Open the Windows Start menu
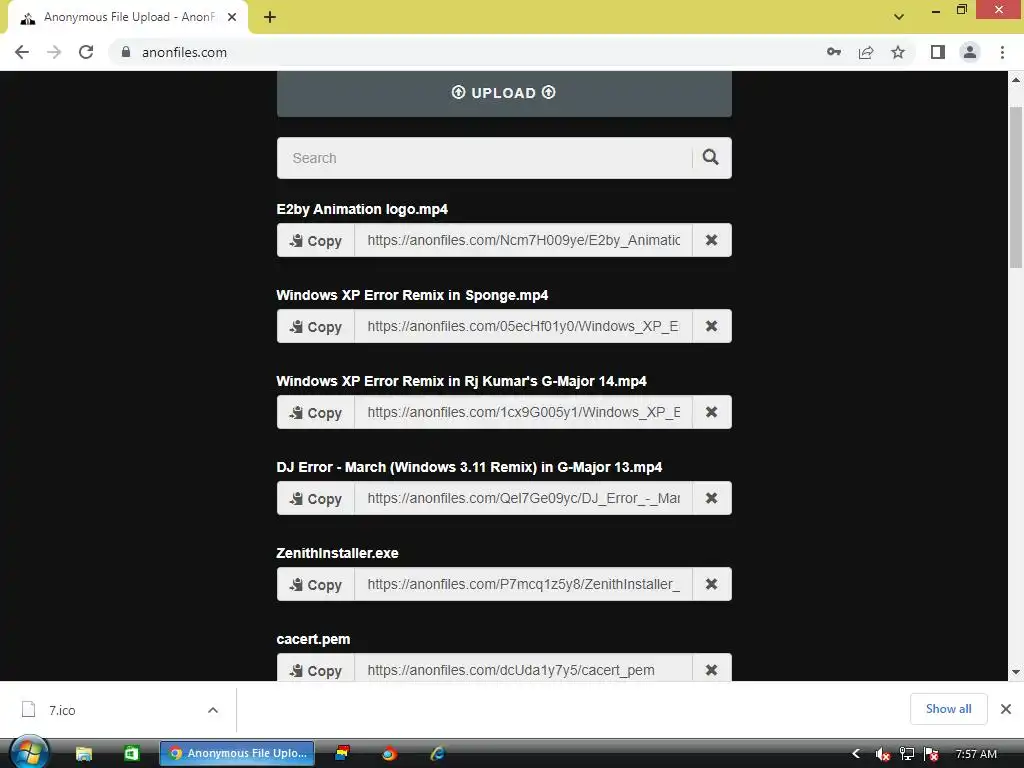The height and width of the screenshot is (768, 1024). 29,753
